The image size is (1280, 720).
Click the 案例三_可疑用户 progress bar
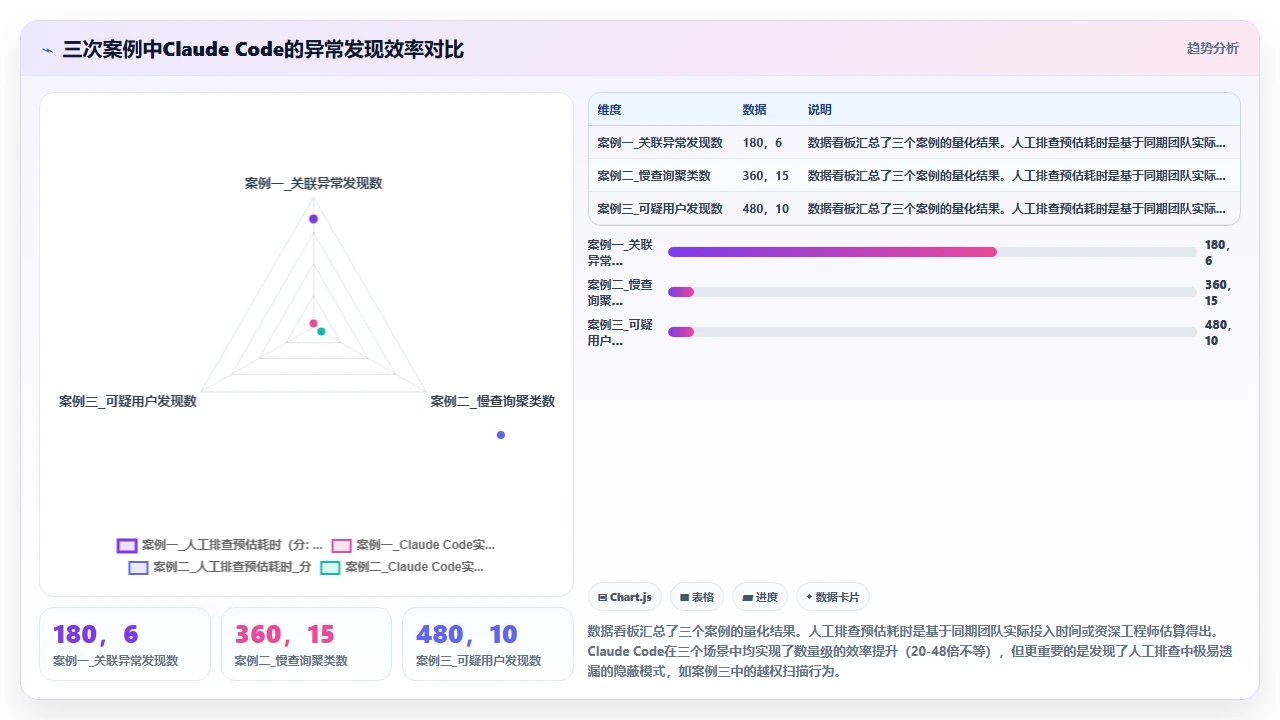click(x=932, y=332)
